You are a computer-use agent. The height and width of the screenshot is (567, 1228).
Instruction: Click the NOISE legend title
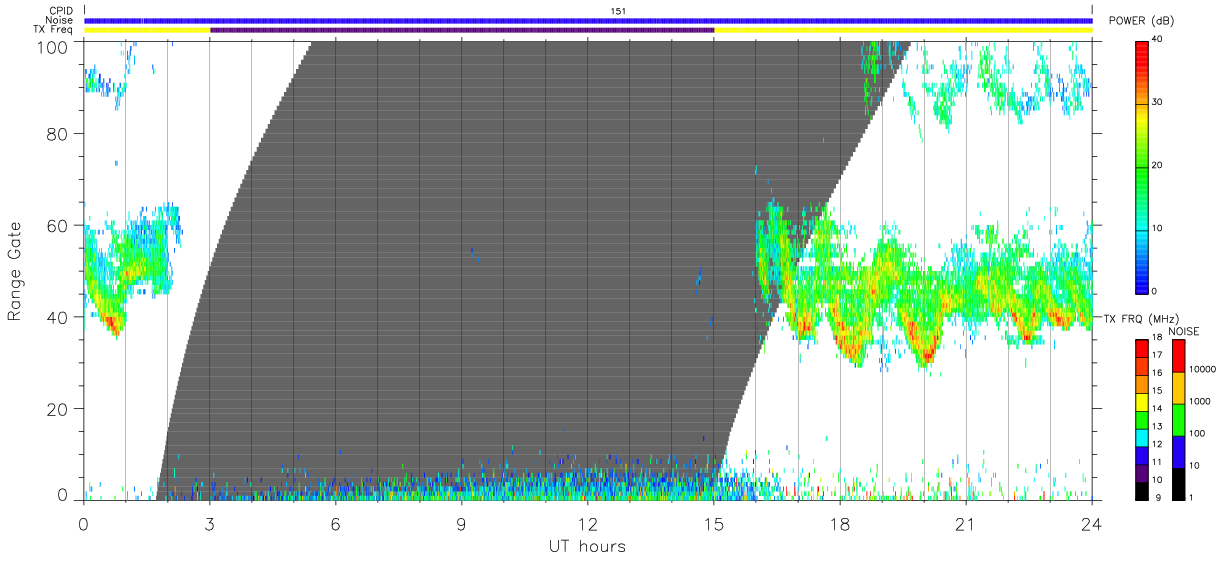[1184, 331]
